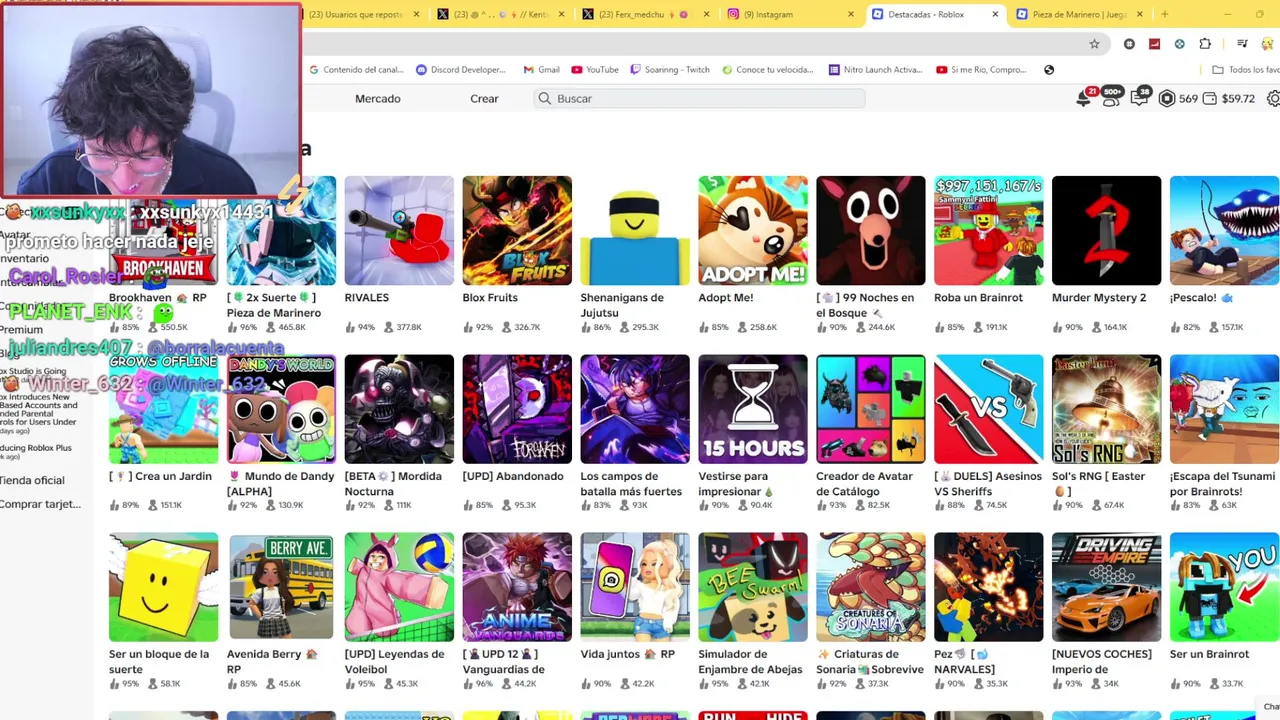Open Shenanigans de Jujutsu thumbnail
This screenshot has height=720, width=1280.
tap(635, 231)
